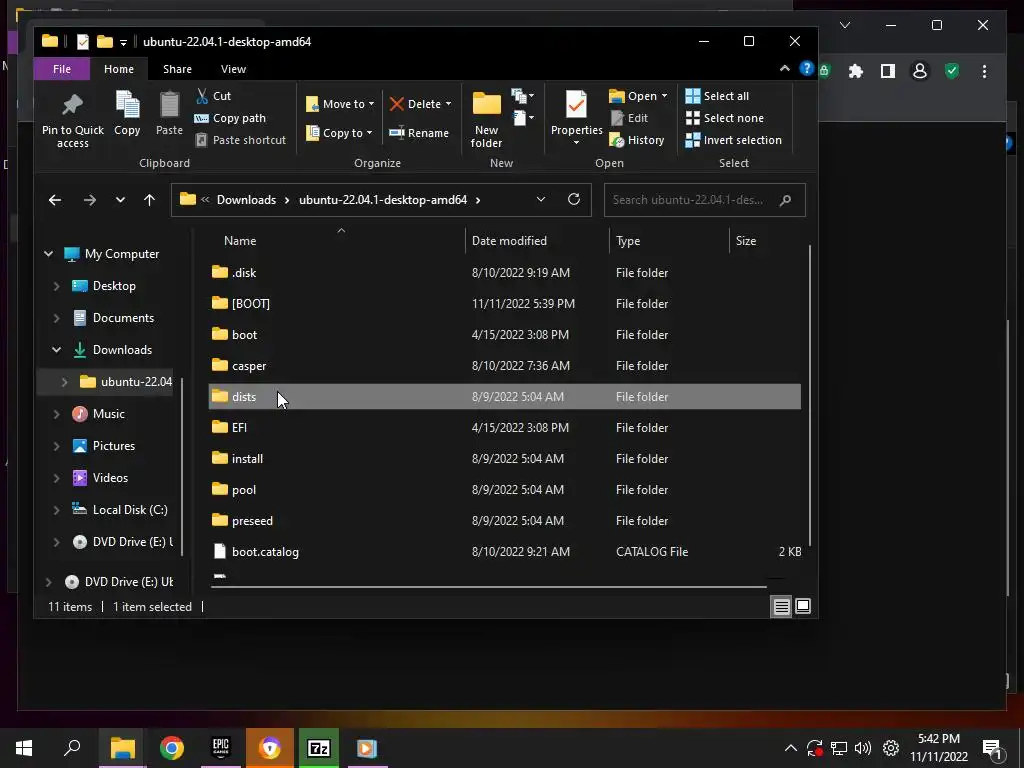Viewport: 1024px width, 768px height.
Task: Go back with the Back arrow
Action: [55, 200]
